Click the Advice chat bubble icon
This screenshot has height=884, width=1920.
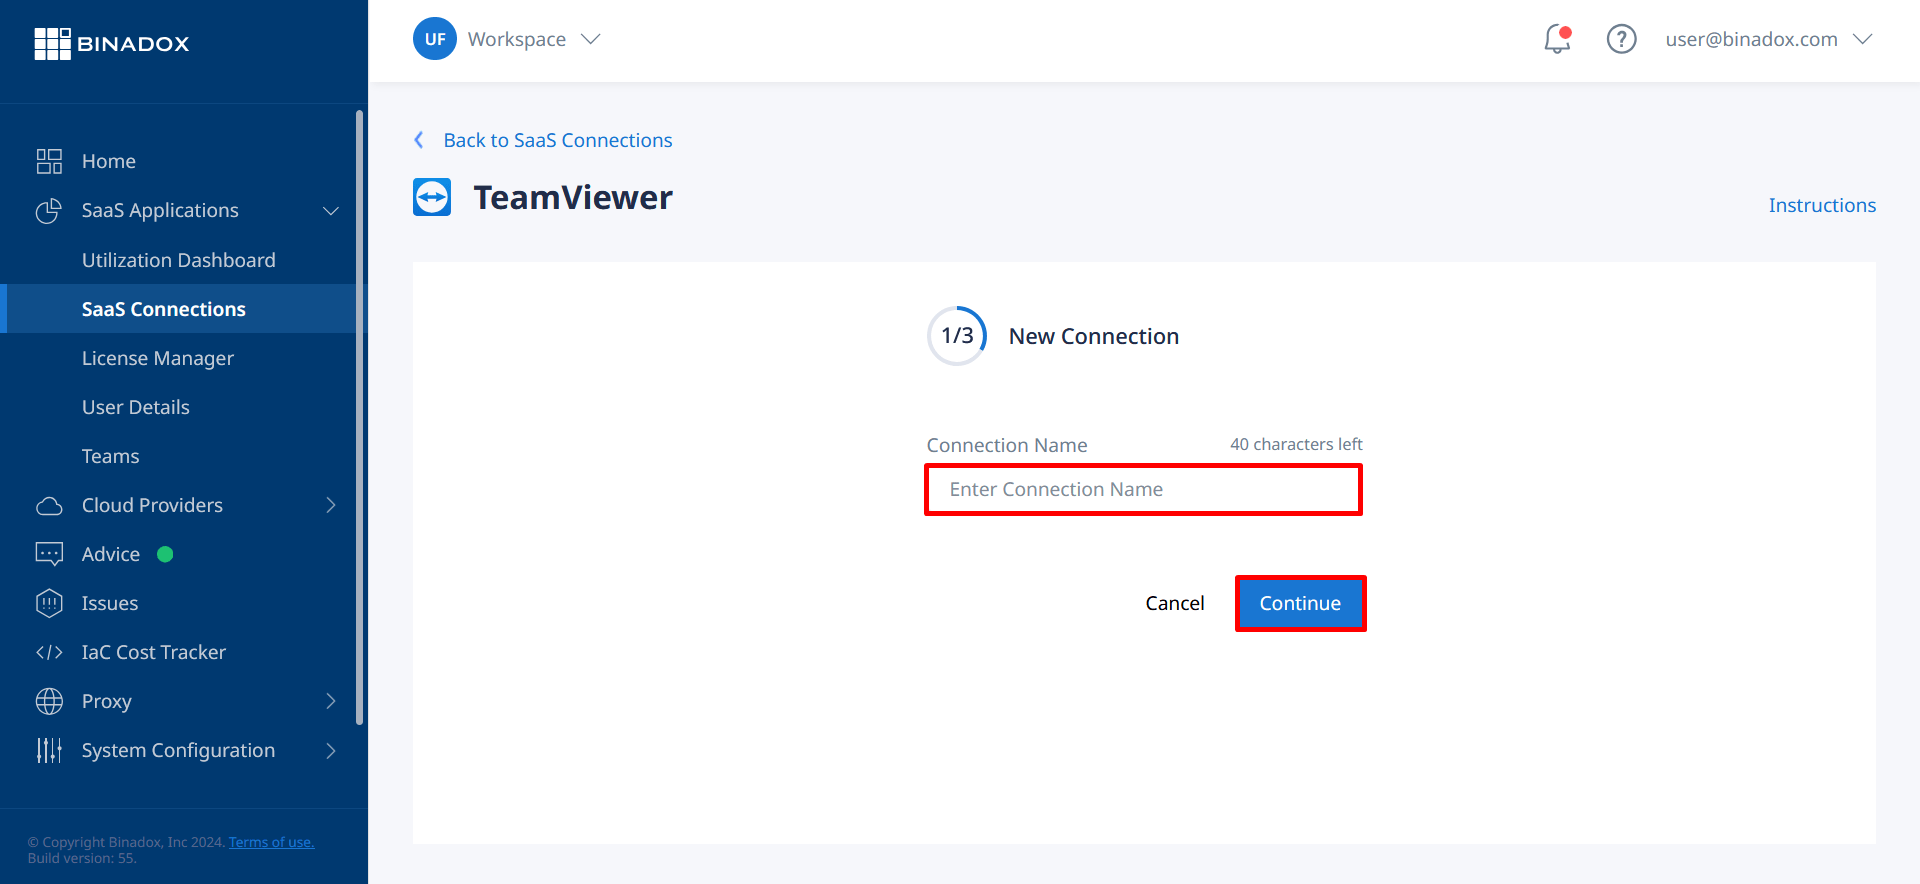(x=49, y=554)
